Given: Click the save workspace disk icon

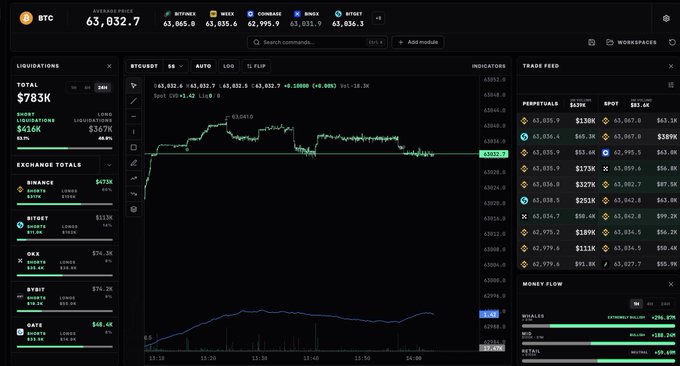Looking at the screenshot, I should 592,42.
